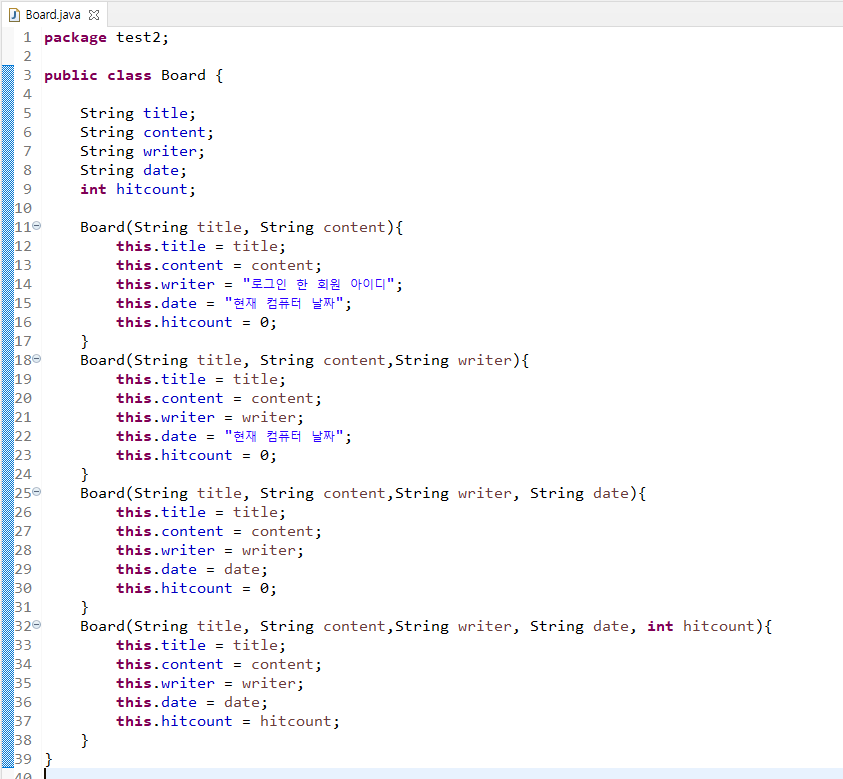Click 'this.hitcount = 0;' on line 16
Screen dimensions: 843x779
(x=196, y=323)
